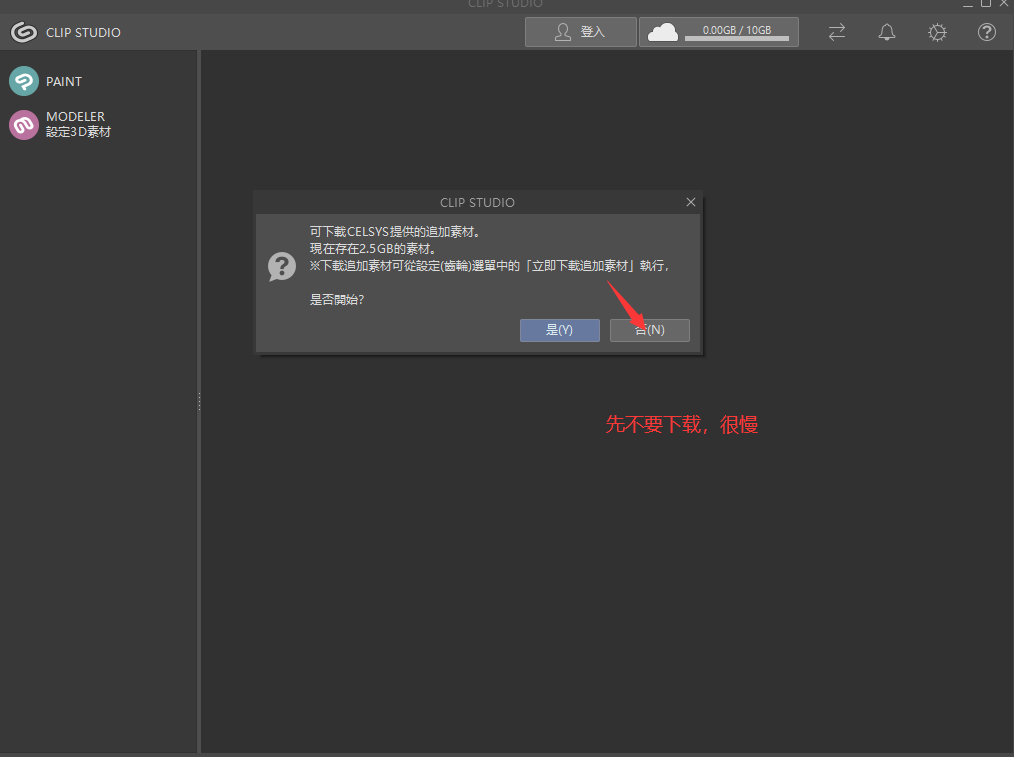The image size is (1014, 757).
Task: Close the CLIP STUDIO dialog
Action: (x=691, y=202)
